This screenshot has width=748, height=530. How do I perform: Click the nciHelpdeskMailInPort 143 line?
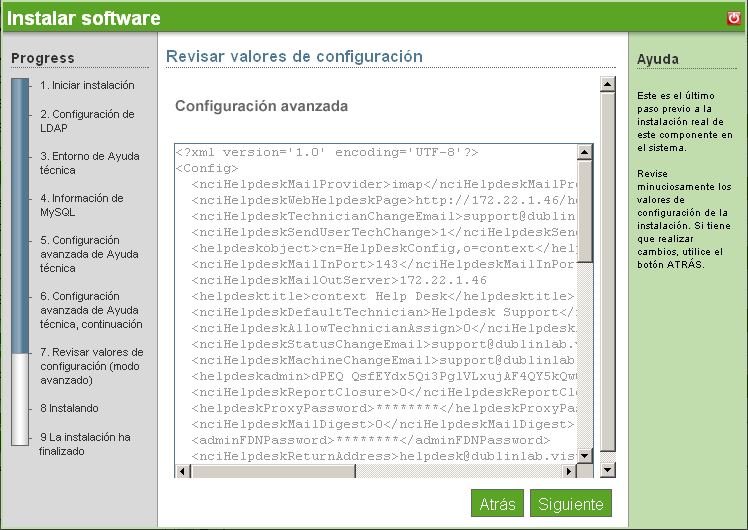pyautogui.click(x=384, y=264)
